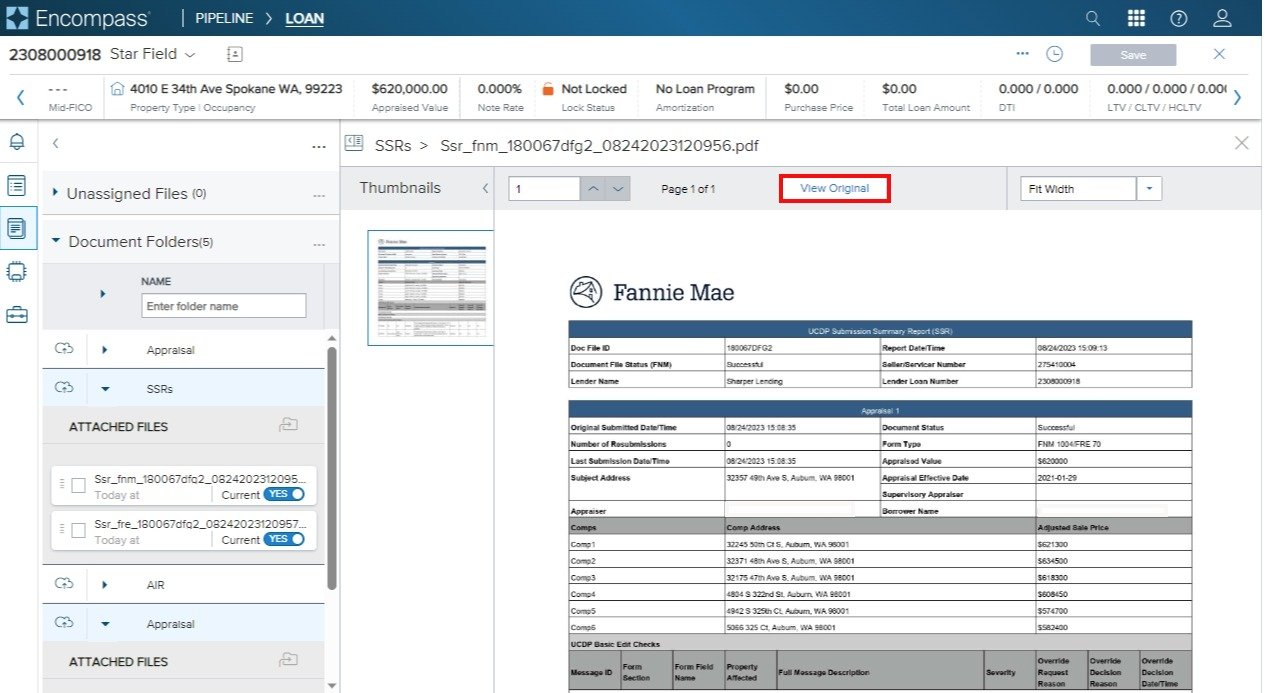1269x693 pixels.
Task: Close the document viewer panel
Action: [x=1242, y=144]
